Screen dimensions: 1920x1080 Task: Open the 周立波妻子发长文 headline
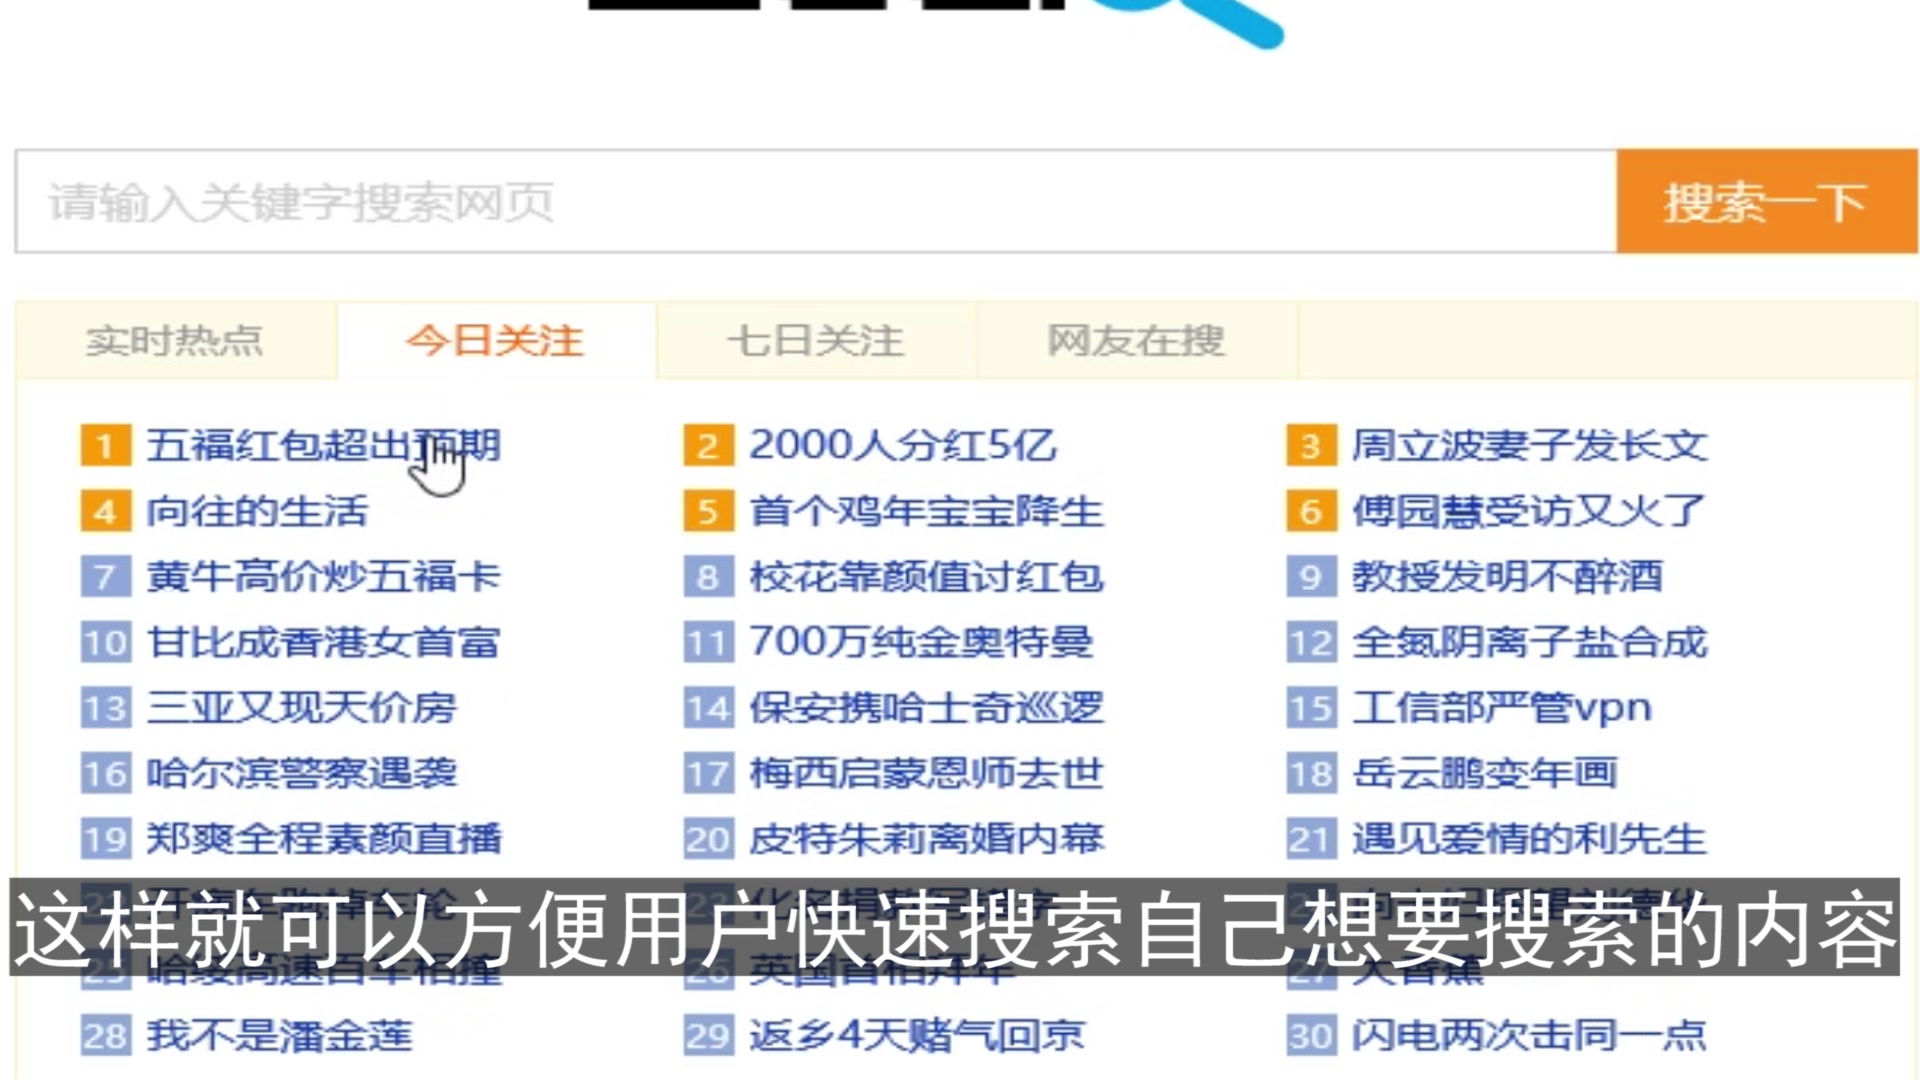tap(1529, 445)
